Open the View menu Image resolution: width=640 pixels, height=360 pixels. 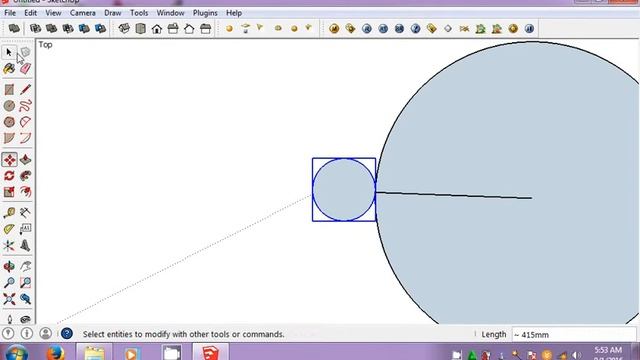coord(53,13)
